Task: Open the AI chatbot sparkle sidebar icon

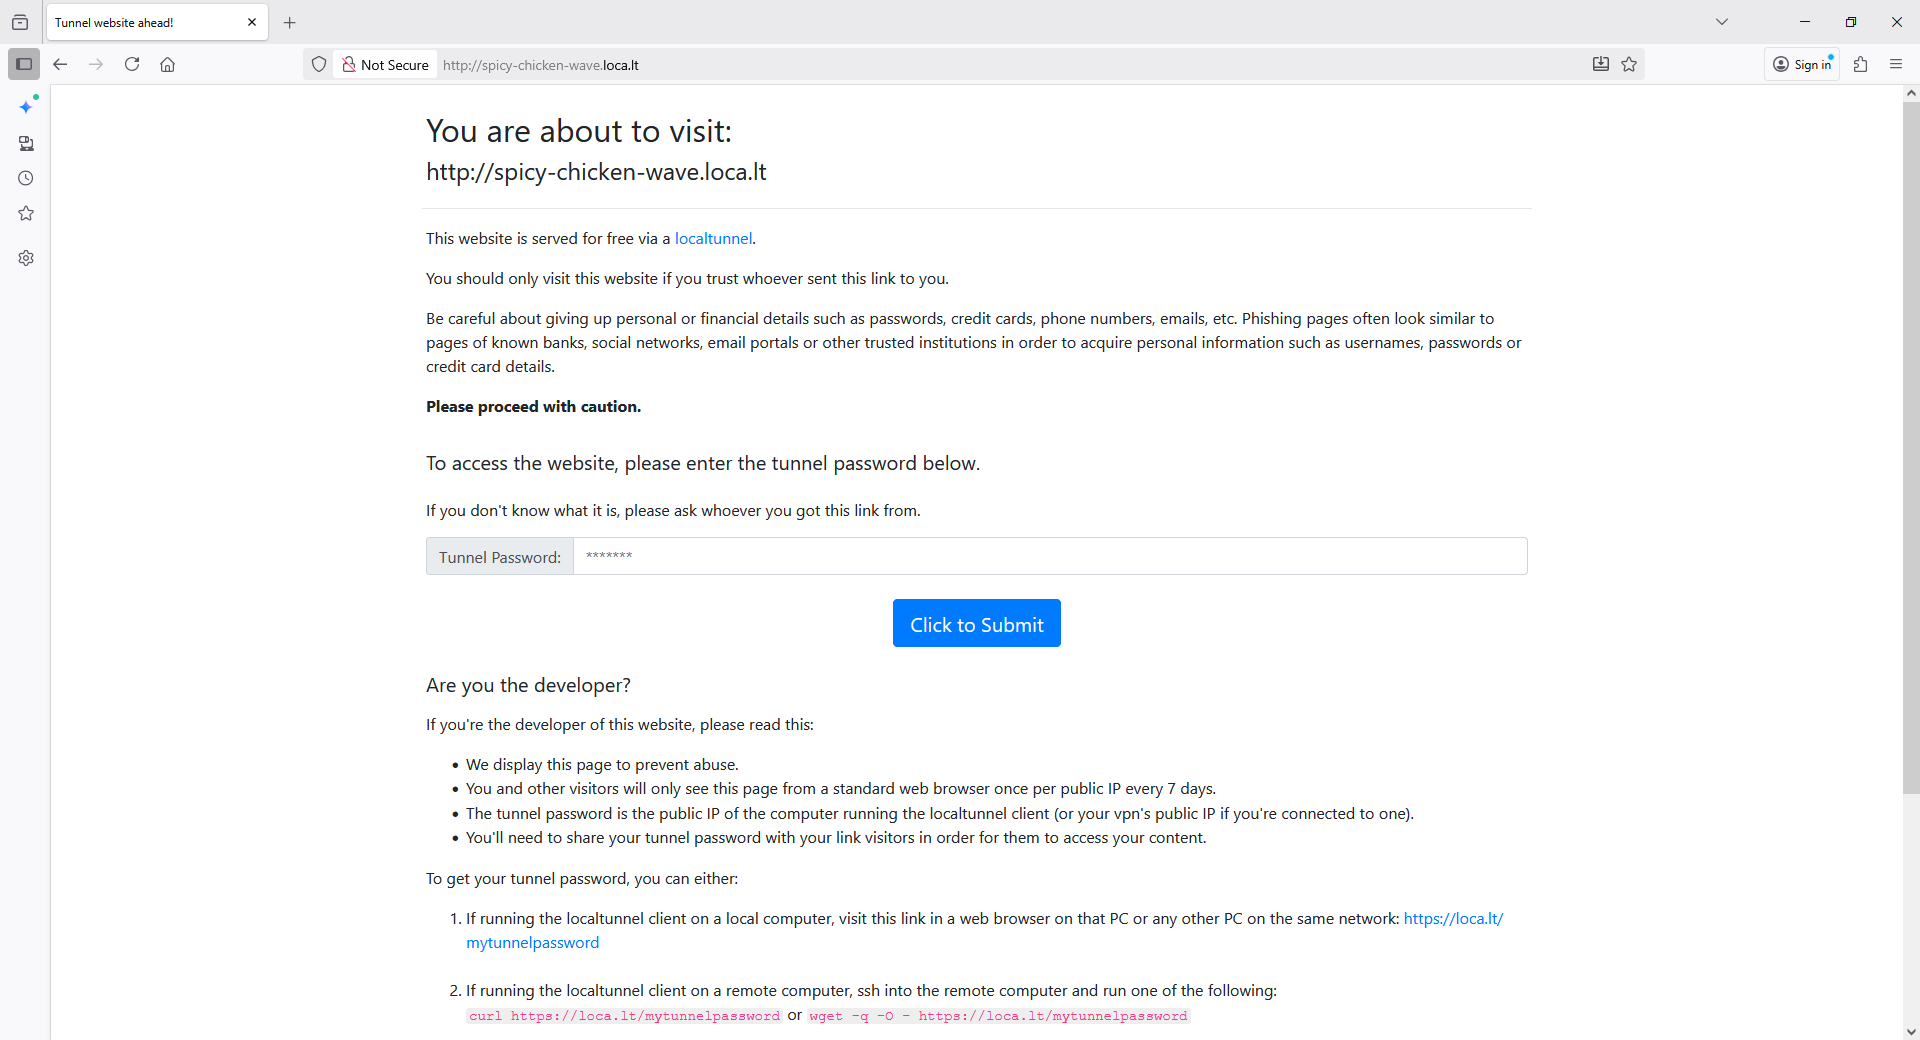Action: [x=27, y=106]
